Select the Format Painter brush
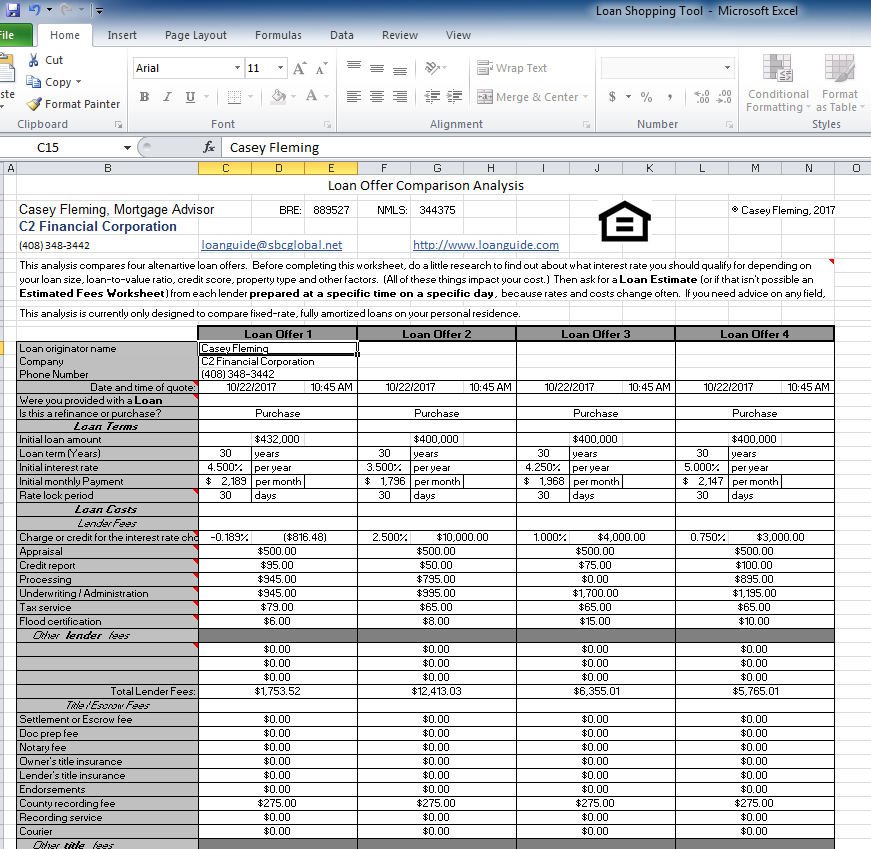This screenshot has width=871, height=849. (34, 104)
